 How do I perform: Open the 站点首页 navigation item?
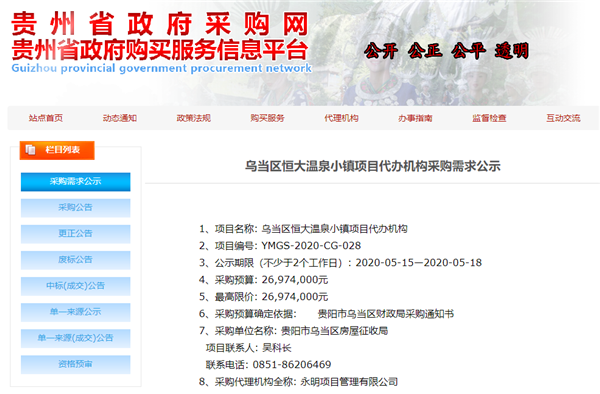46,118
